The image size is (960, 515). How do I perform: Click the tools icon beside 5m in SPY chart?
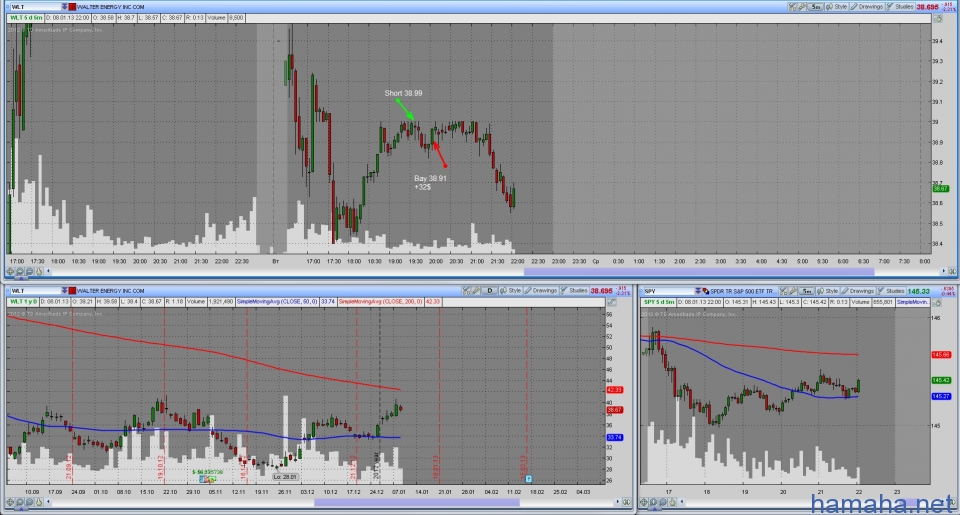click(x=793, y=291)
